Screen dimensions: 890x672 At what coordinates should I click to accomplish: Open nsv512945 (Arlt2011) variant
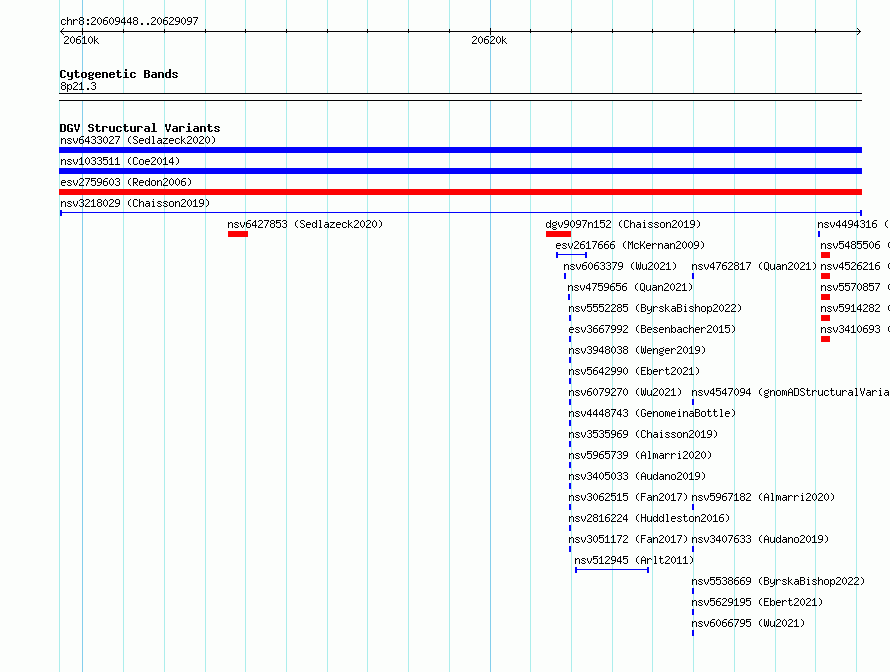634,560
